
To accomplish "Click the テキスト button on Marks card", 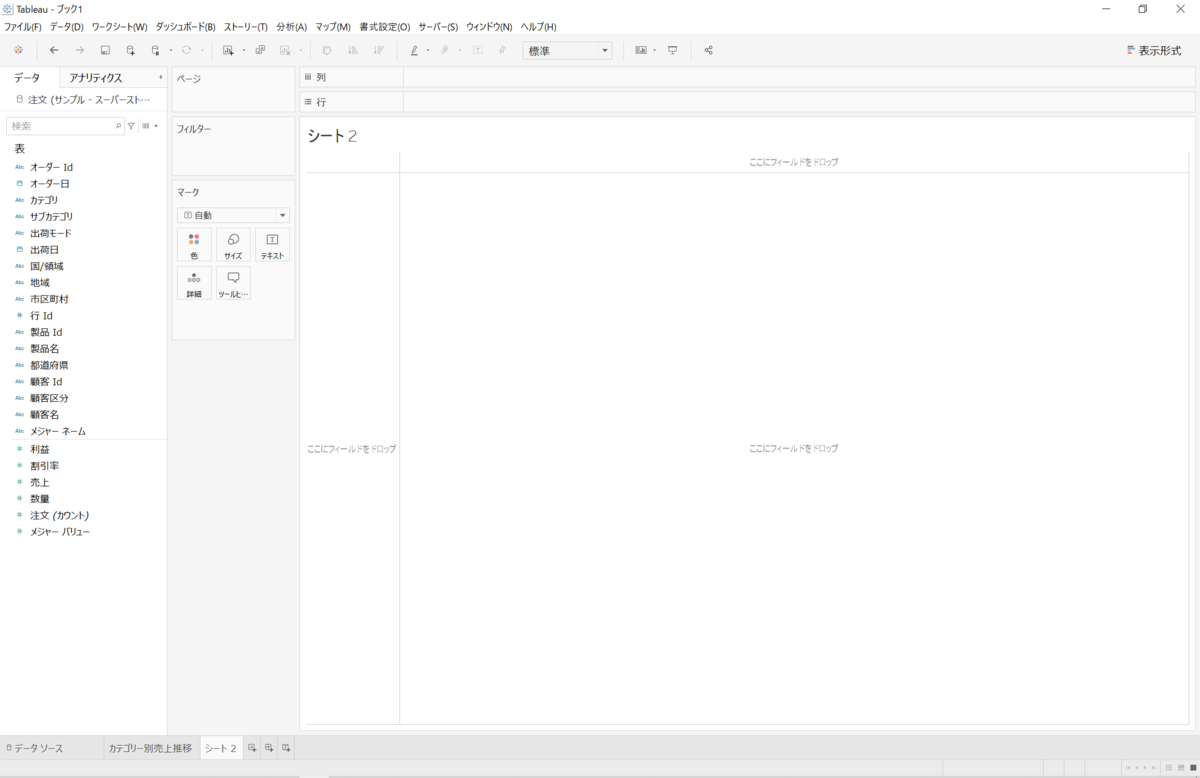I will point(272,245).
